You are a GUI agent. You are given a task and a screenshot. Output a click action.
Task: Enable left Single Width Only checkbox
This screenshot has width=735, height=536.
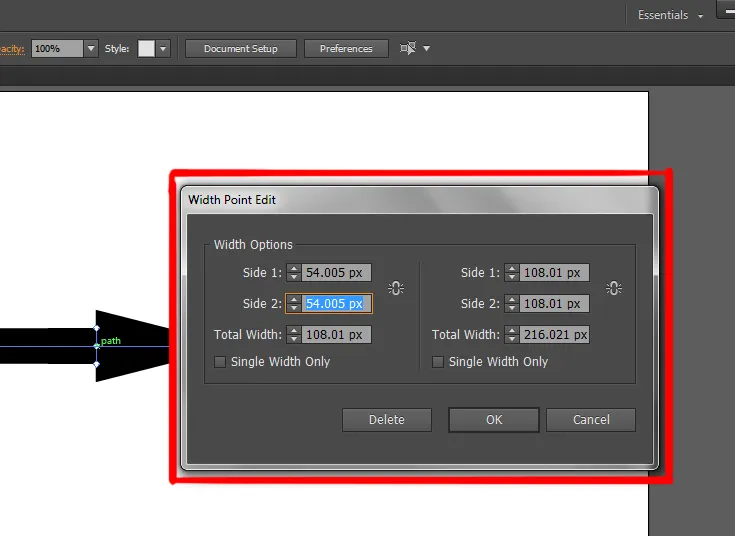point(220,362)
